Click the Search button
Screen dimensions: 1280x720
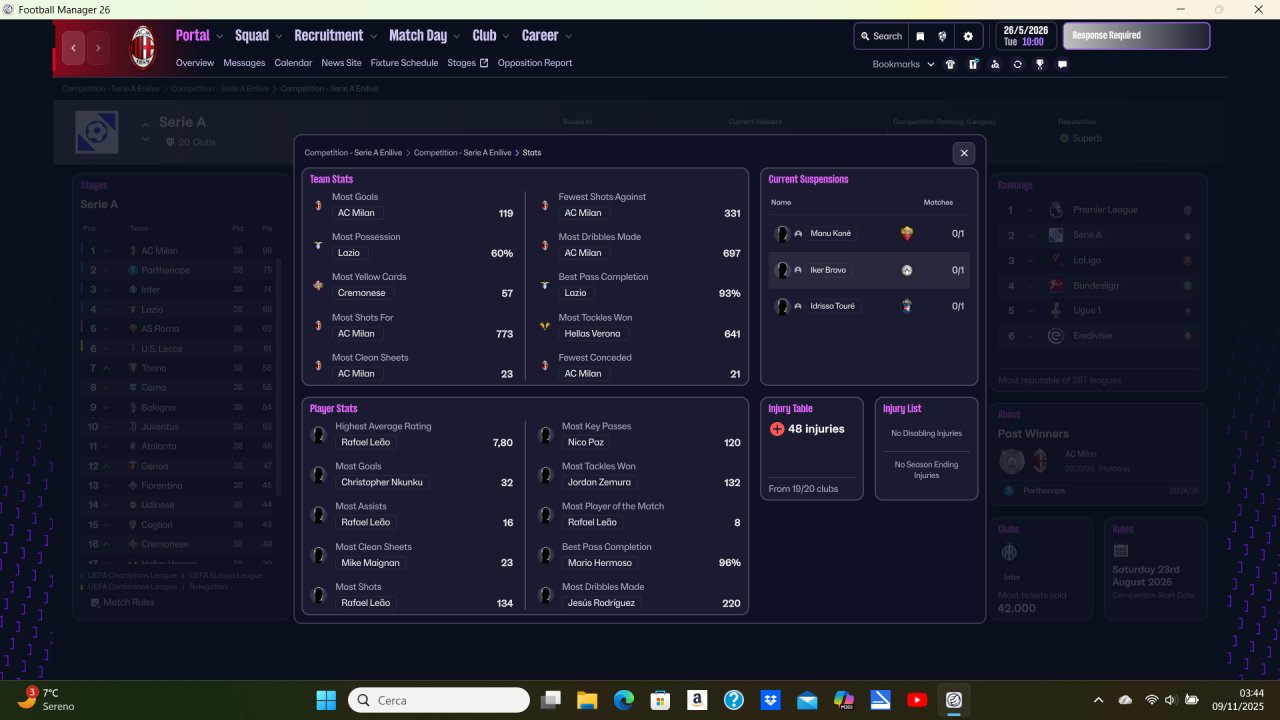pos(881,36)
